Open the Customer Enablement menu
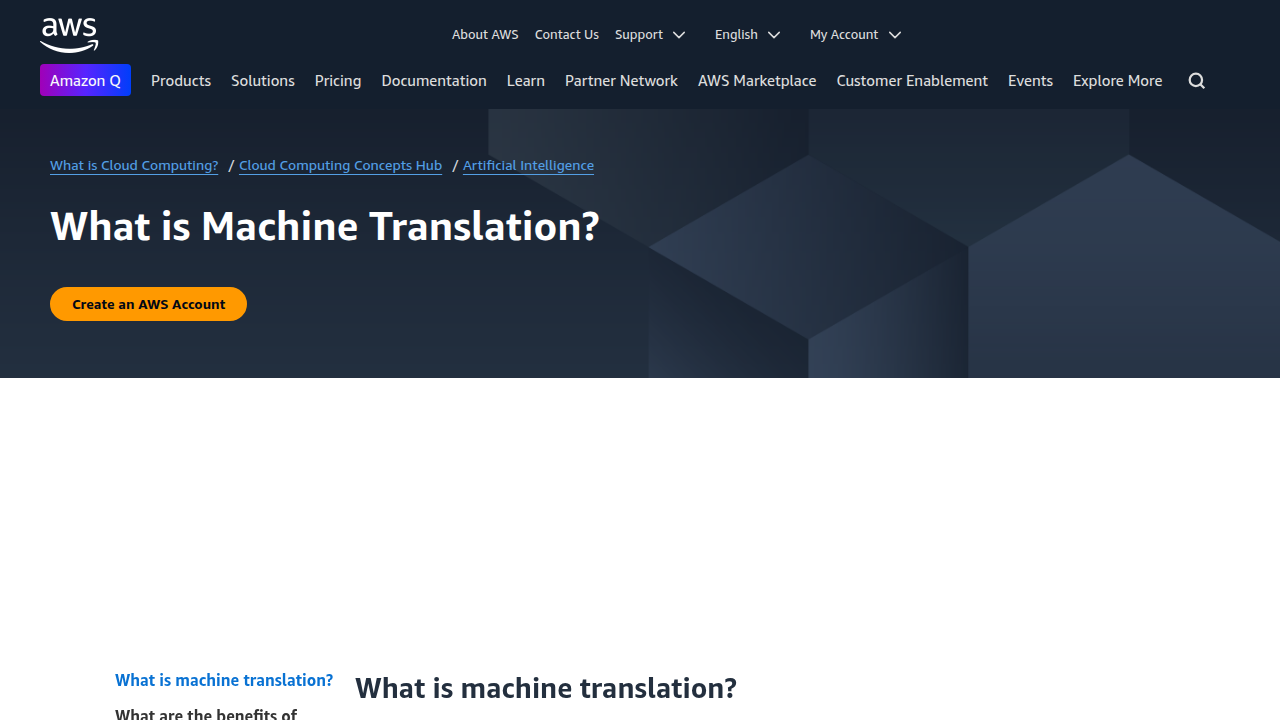Screen dimensions: 1280x720 coord(912,81)
